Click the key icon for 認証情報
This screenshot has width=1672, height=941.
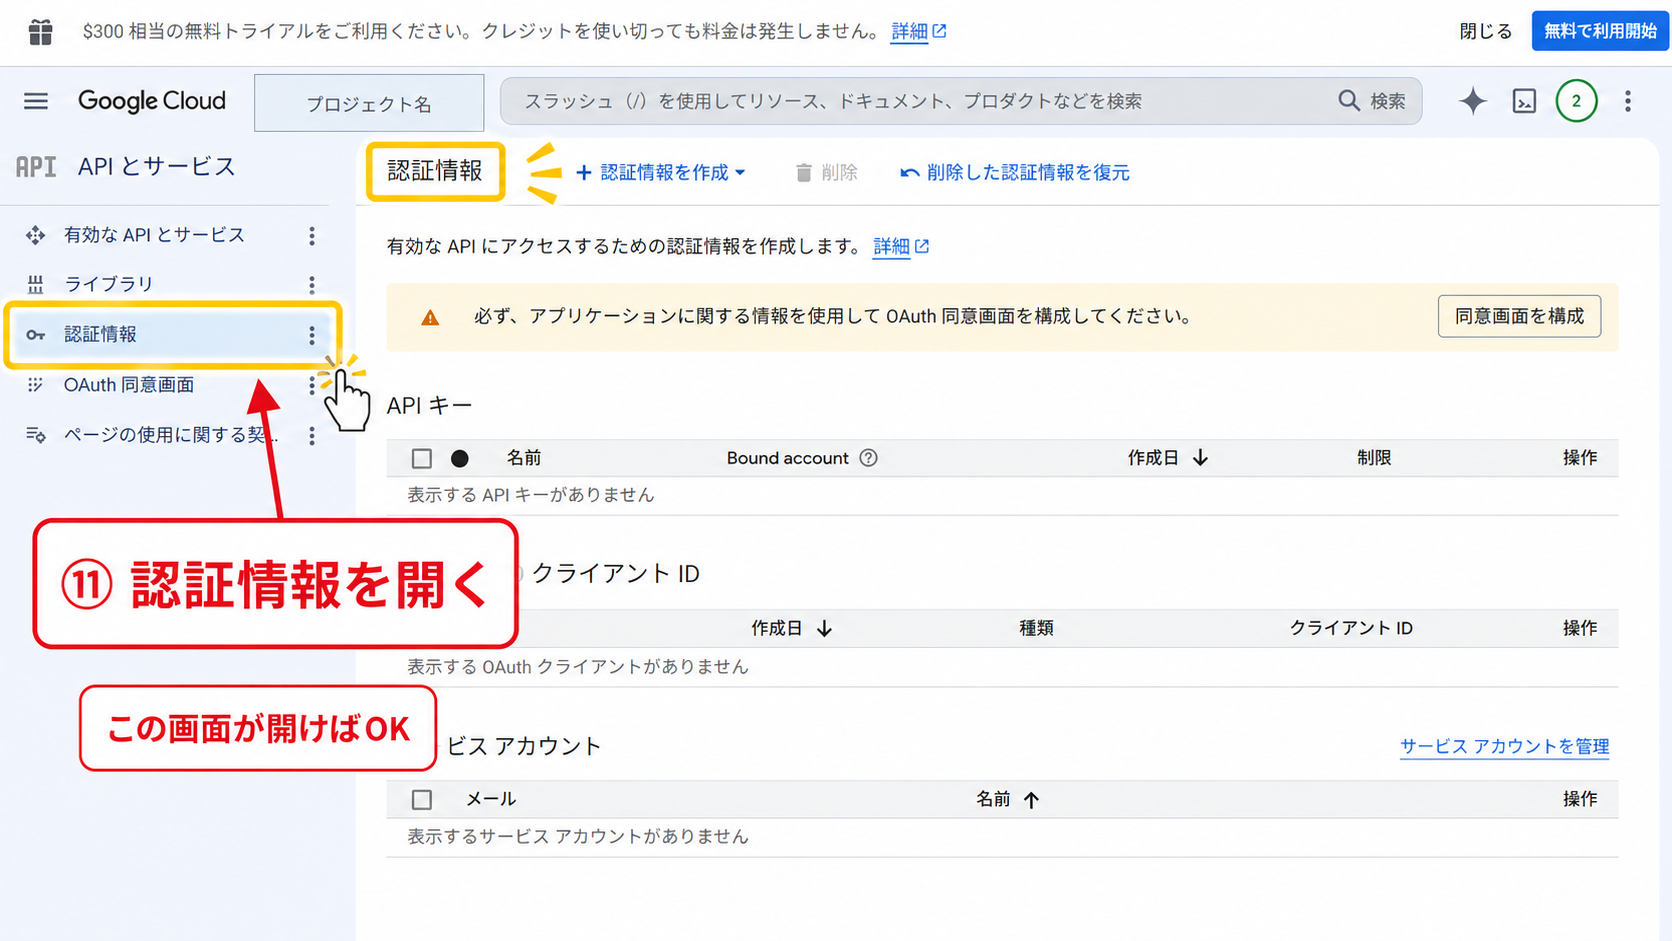click(36, 335)
